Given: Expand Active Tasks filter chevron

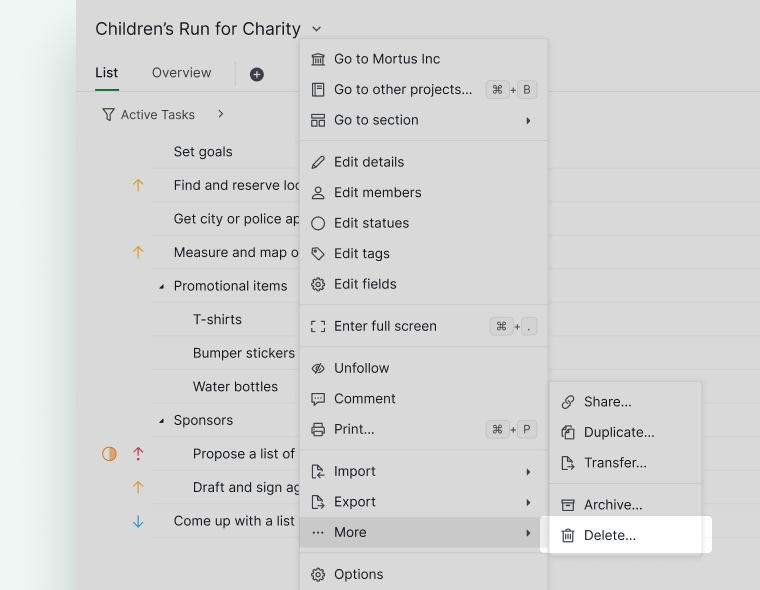Looking at the screenshot, I should click(x=221, y=114).
